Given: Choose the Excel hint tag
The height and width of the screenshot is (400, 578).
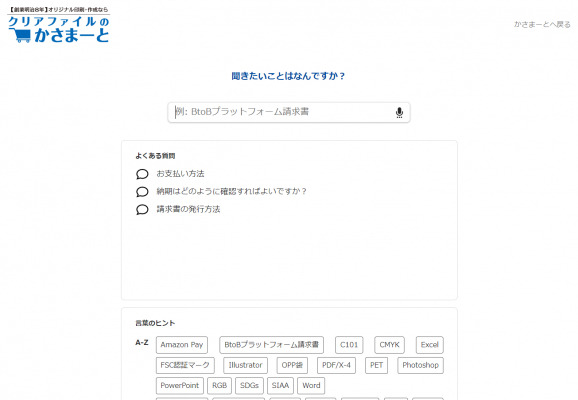Looking at the screenshot, I should click(429, 345).
